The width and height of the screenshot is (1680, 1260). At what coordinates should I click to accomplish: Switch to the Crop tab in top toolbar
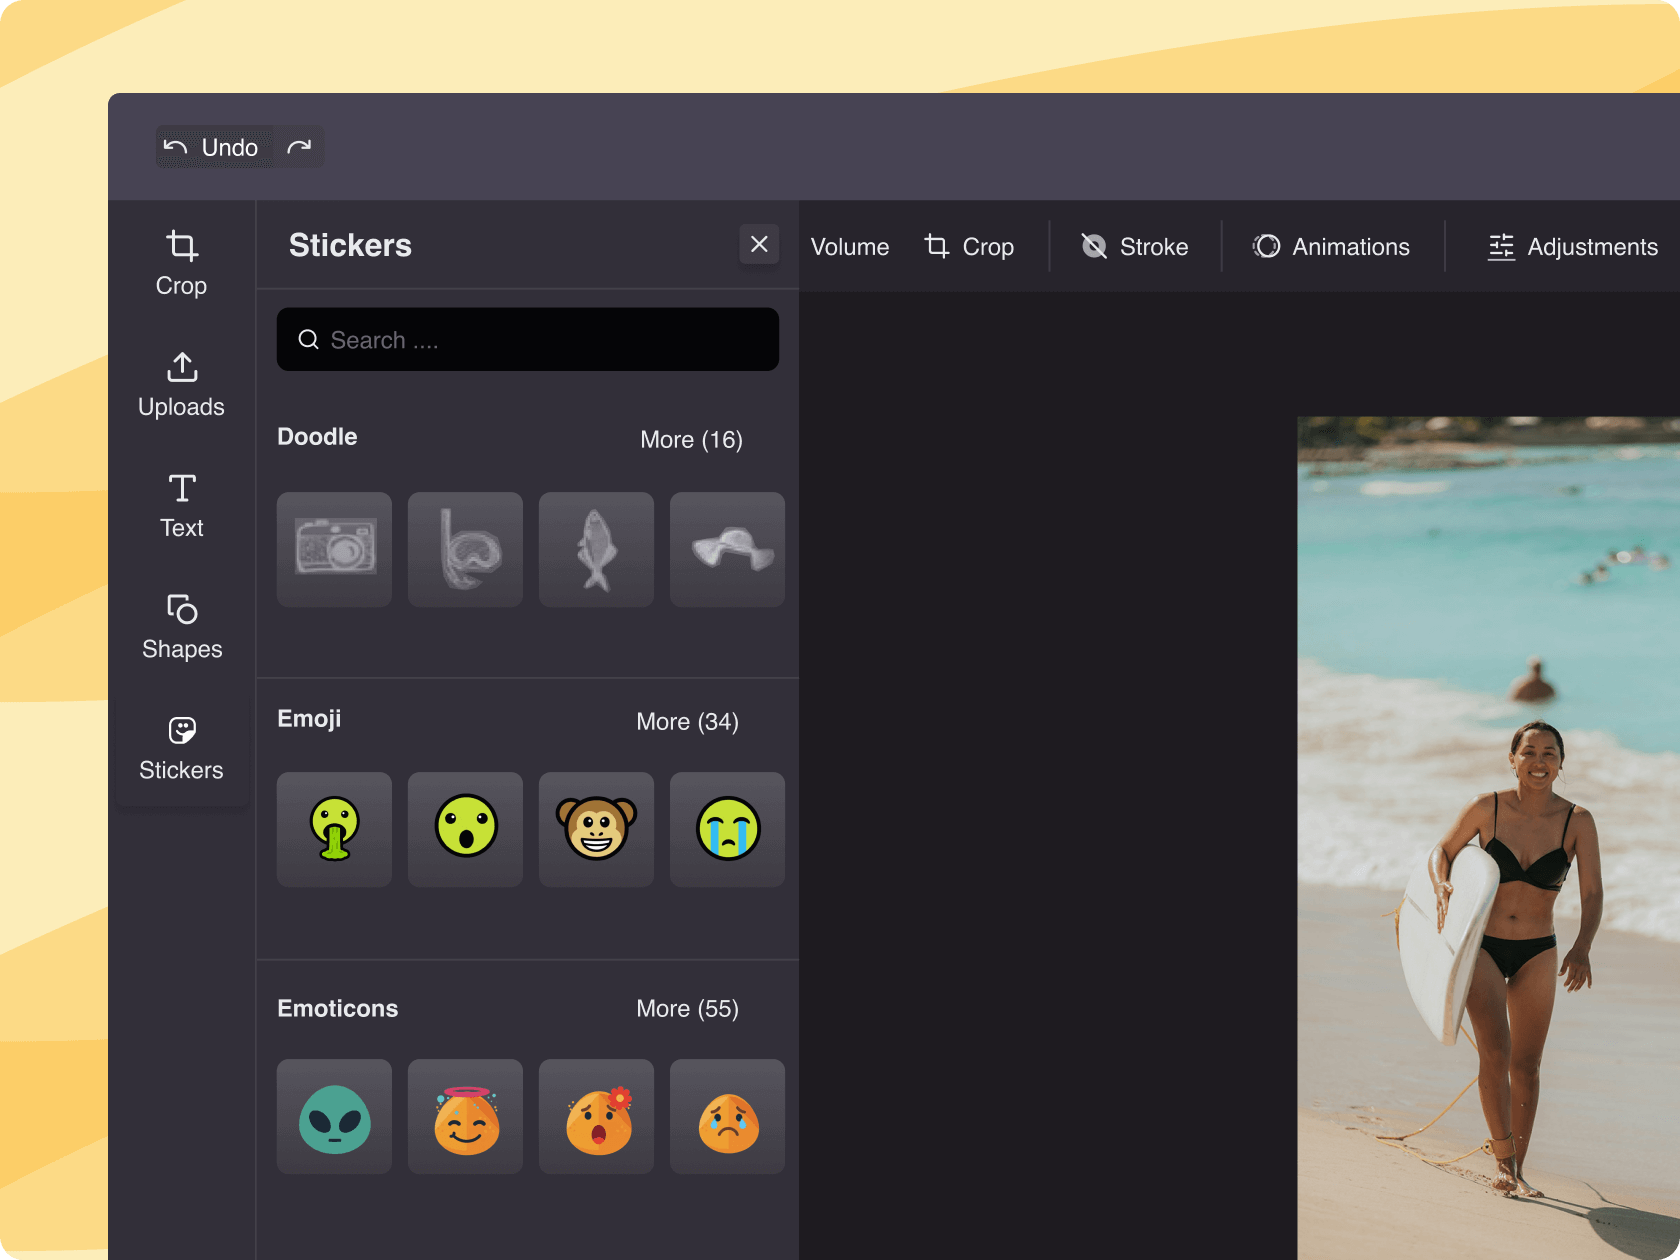click(969, 246)
